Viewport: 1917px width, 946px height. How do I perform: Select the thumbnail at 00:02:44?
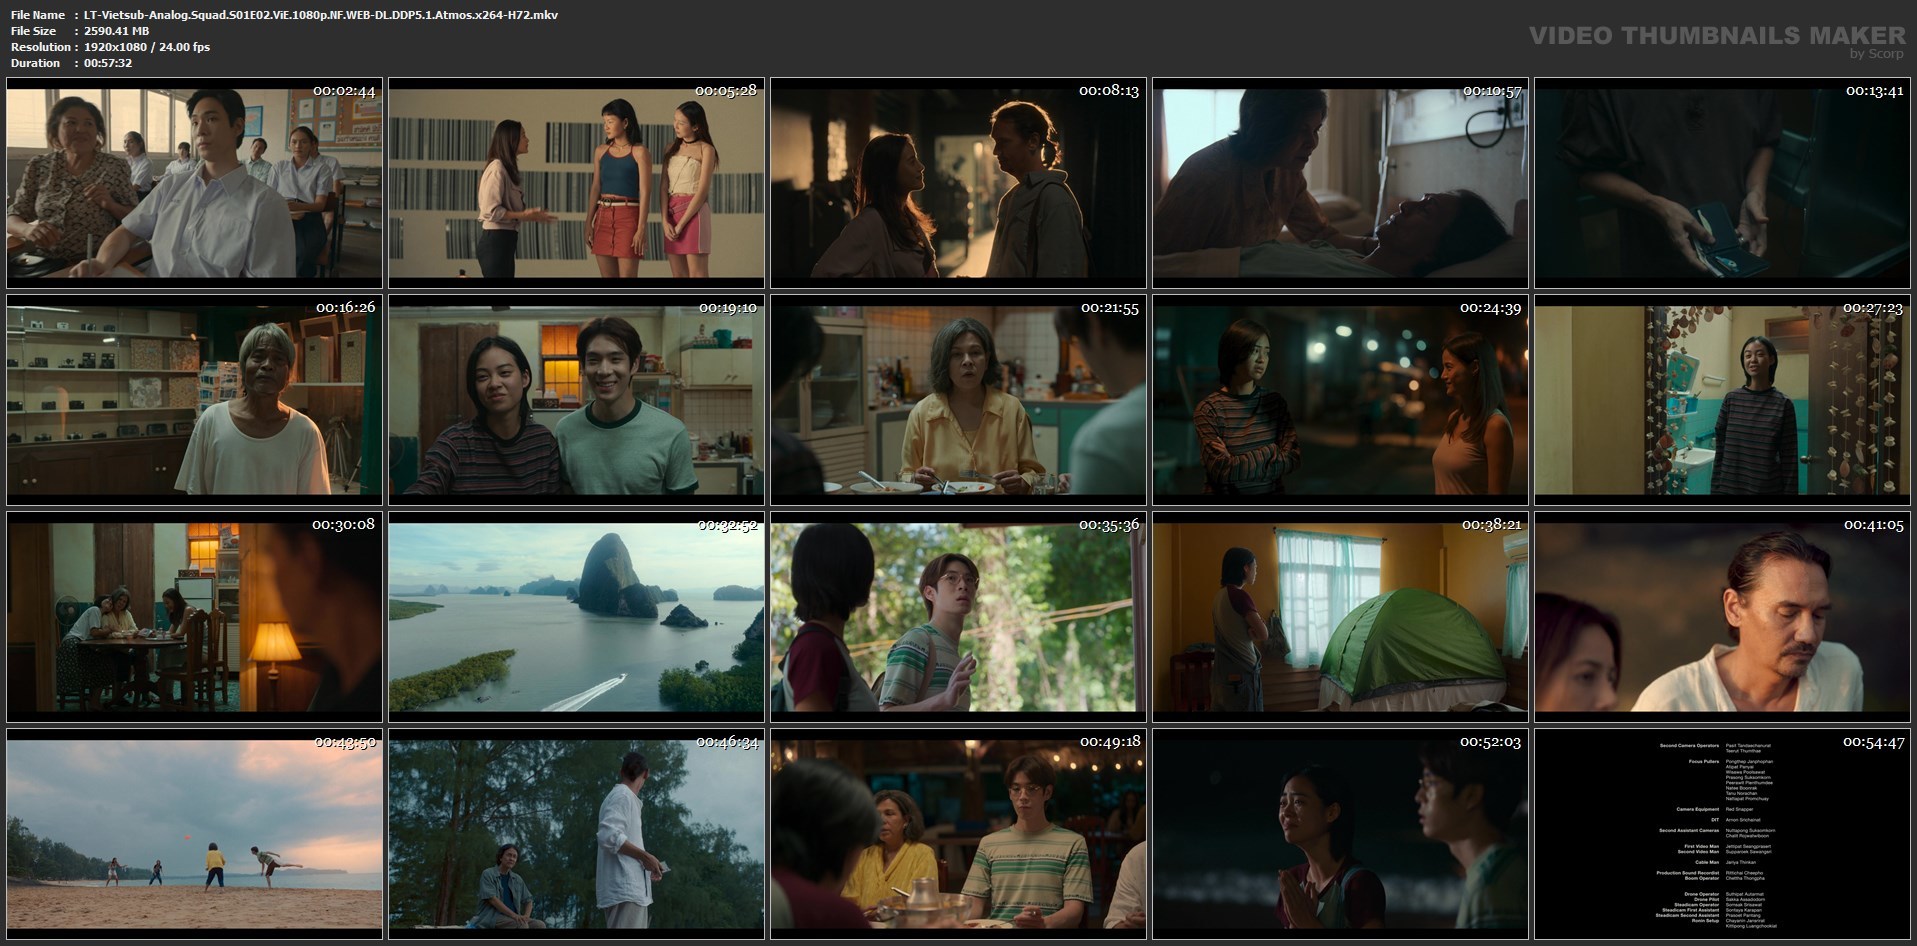[194, 183]
